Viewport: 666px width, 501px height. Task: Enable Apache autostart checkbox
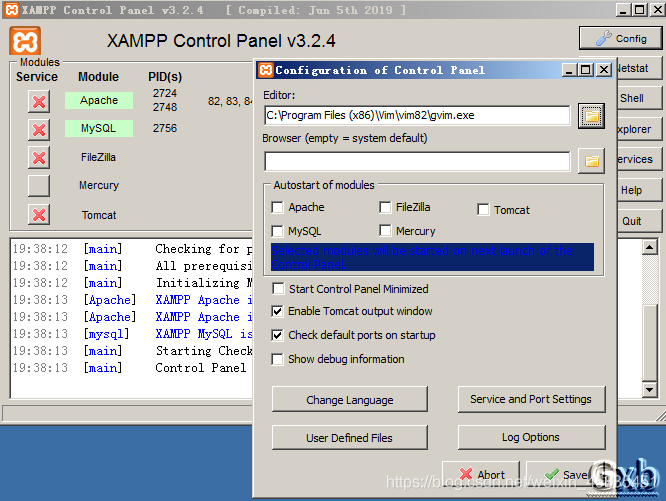point(277,208)
